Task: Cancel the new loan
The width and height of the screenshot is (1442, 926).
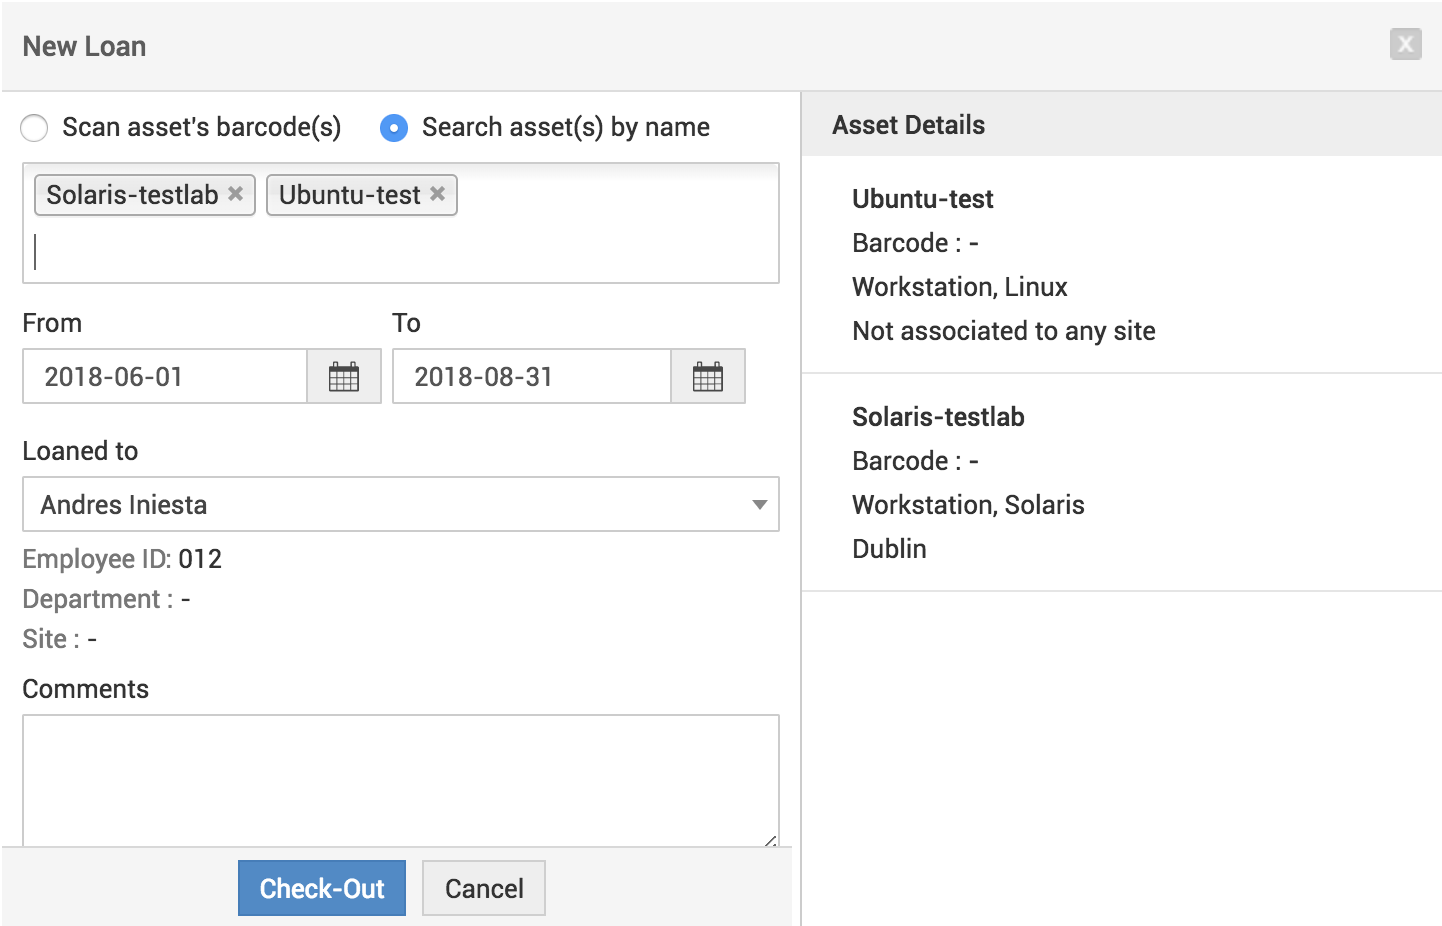Action: [484, 888]
